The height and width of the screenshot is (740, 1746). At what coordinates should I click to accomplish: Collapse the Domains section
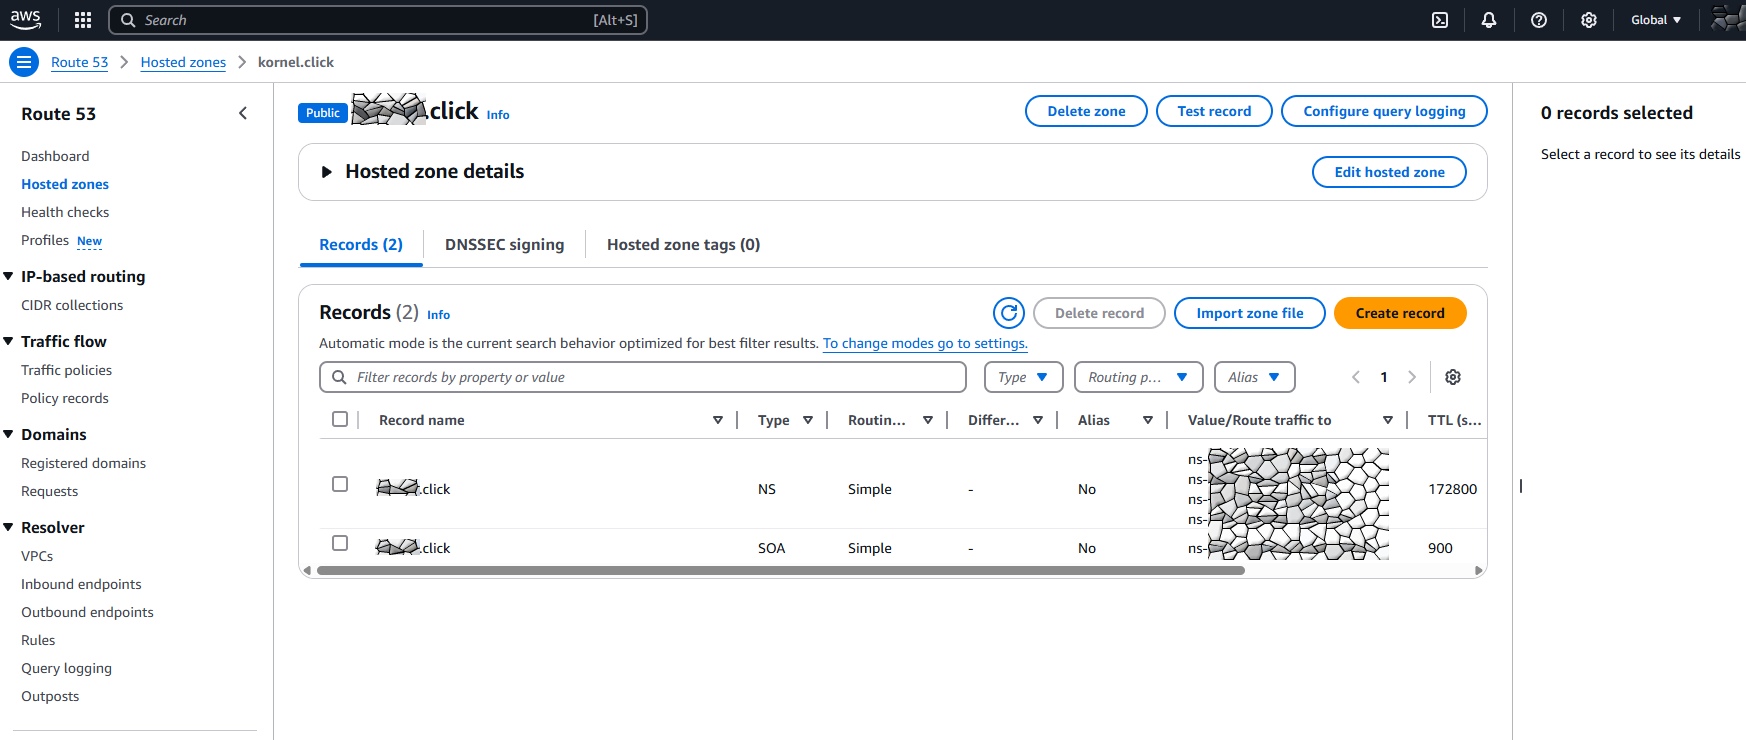coord(8,434)
